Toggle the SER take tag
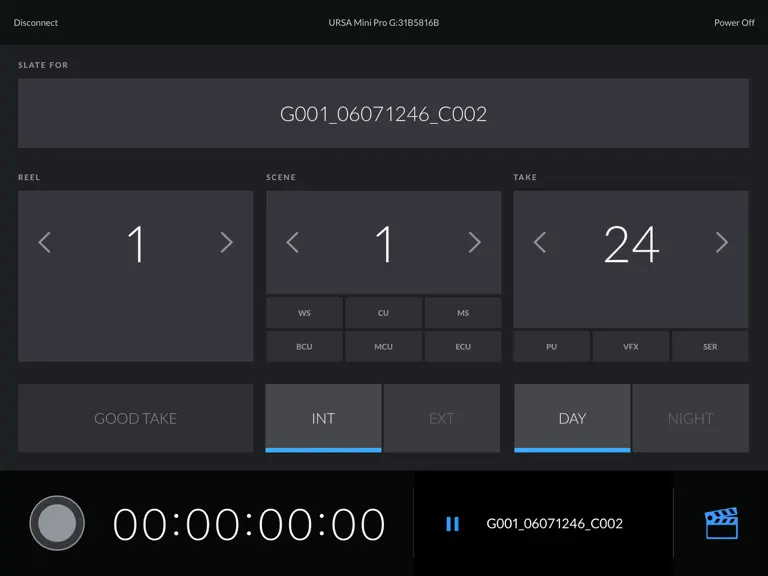768x576 pixels. point(710,346)
